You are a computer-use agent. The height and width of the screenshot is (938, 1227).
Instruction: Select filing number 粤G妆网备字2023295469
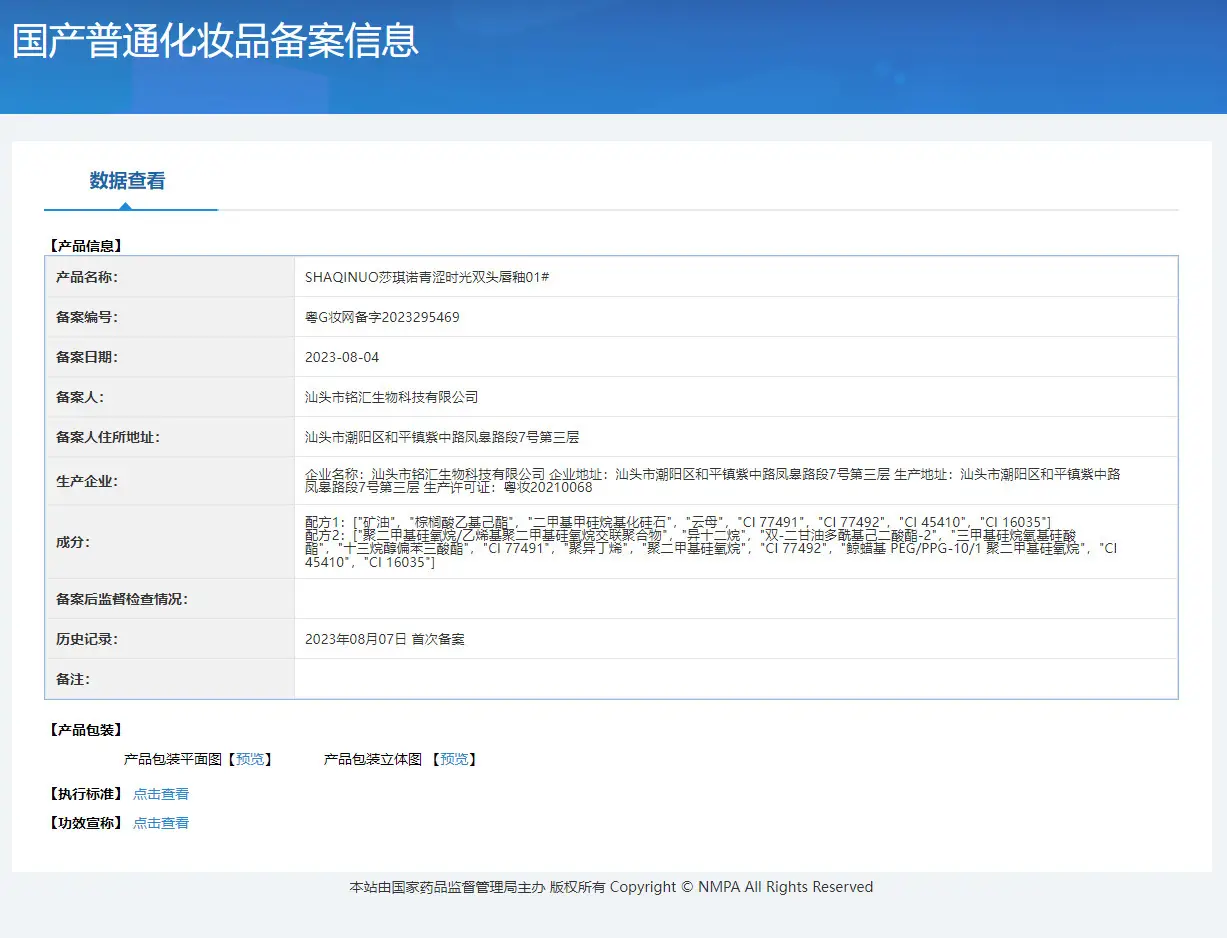[x=382, y=317]
